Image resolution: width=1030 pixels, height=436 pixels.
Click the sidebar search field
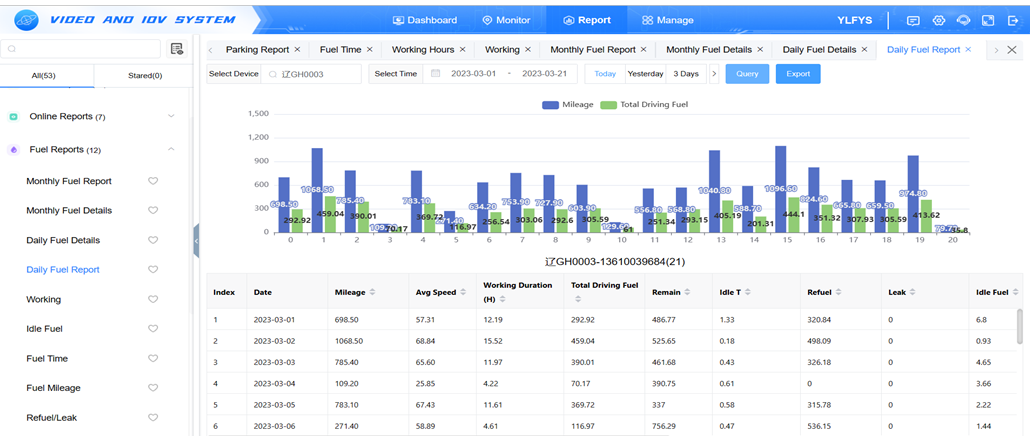click(80, 49)
